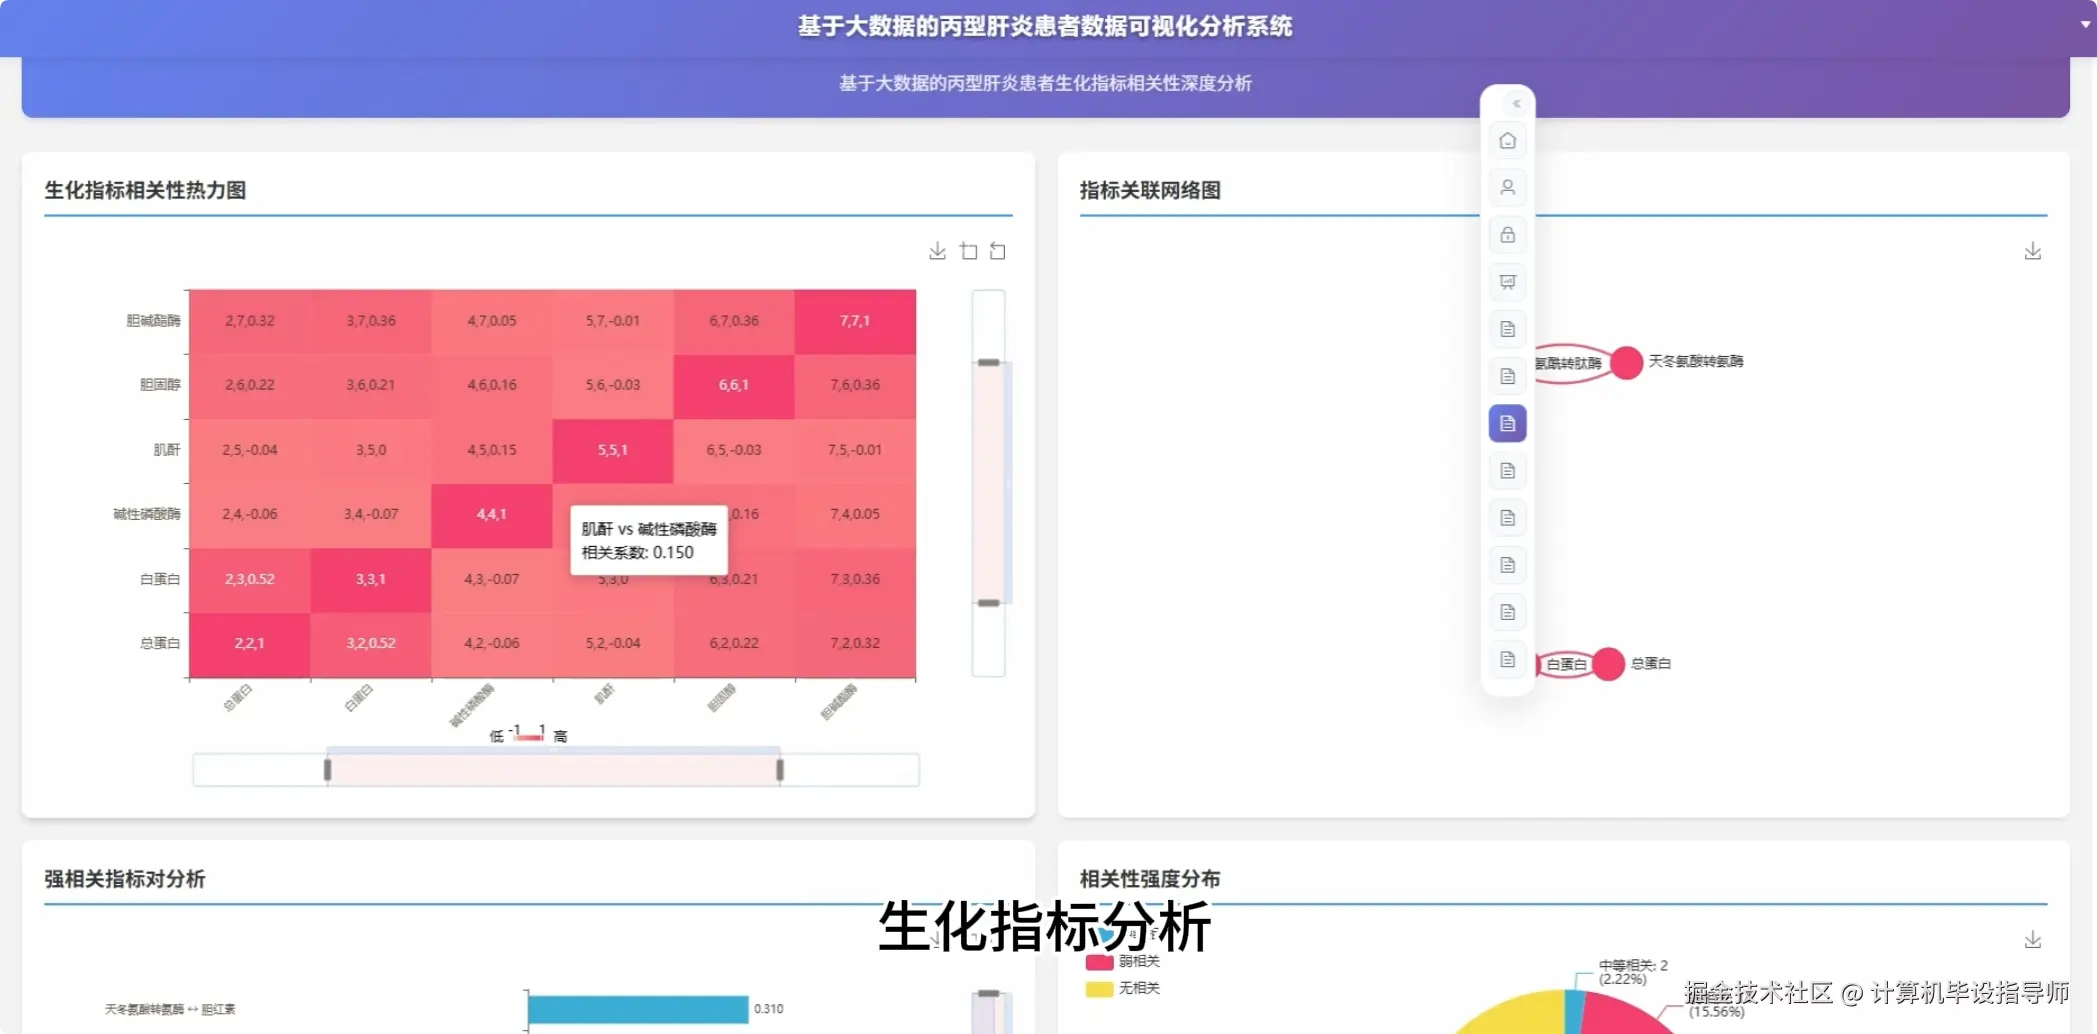
Task: Click the heatmap cell 2,2,1
Action: pos(249,643)
